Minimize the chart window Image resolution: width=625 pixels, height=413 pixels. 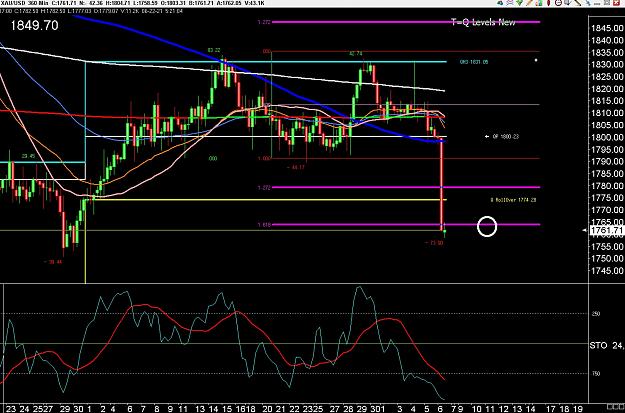click(x=597, y=4)
